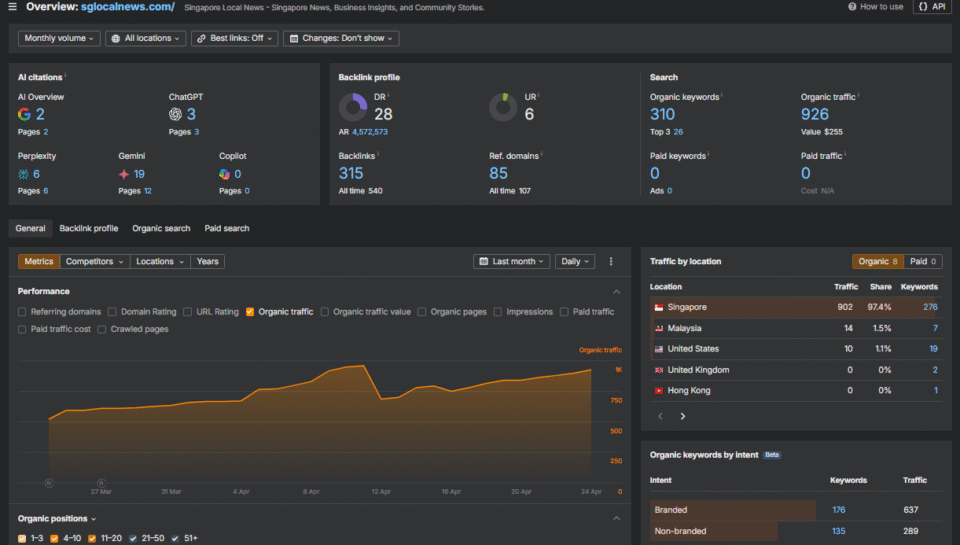
Task: Open the Organic keywords count 310
Action: pos(662,114)
